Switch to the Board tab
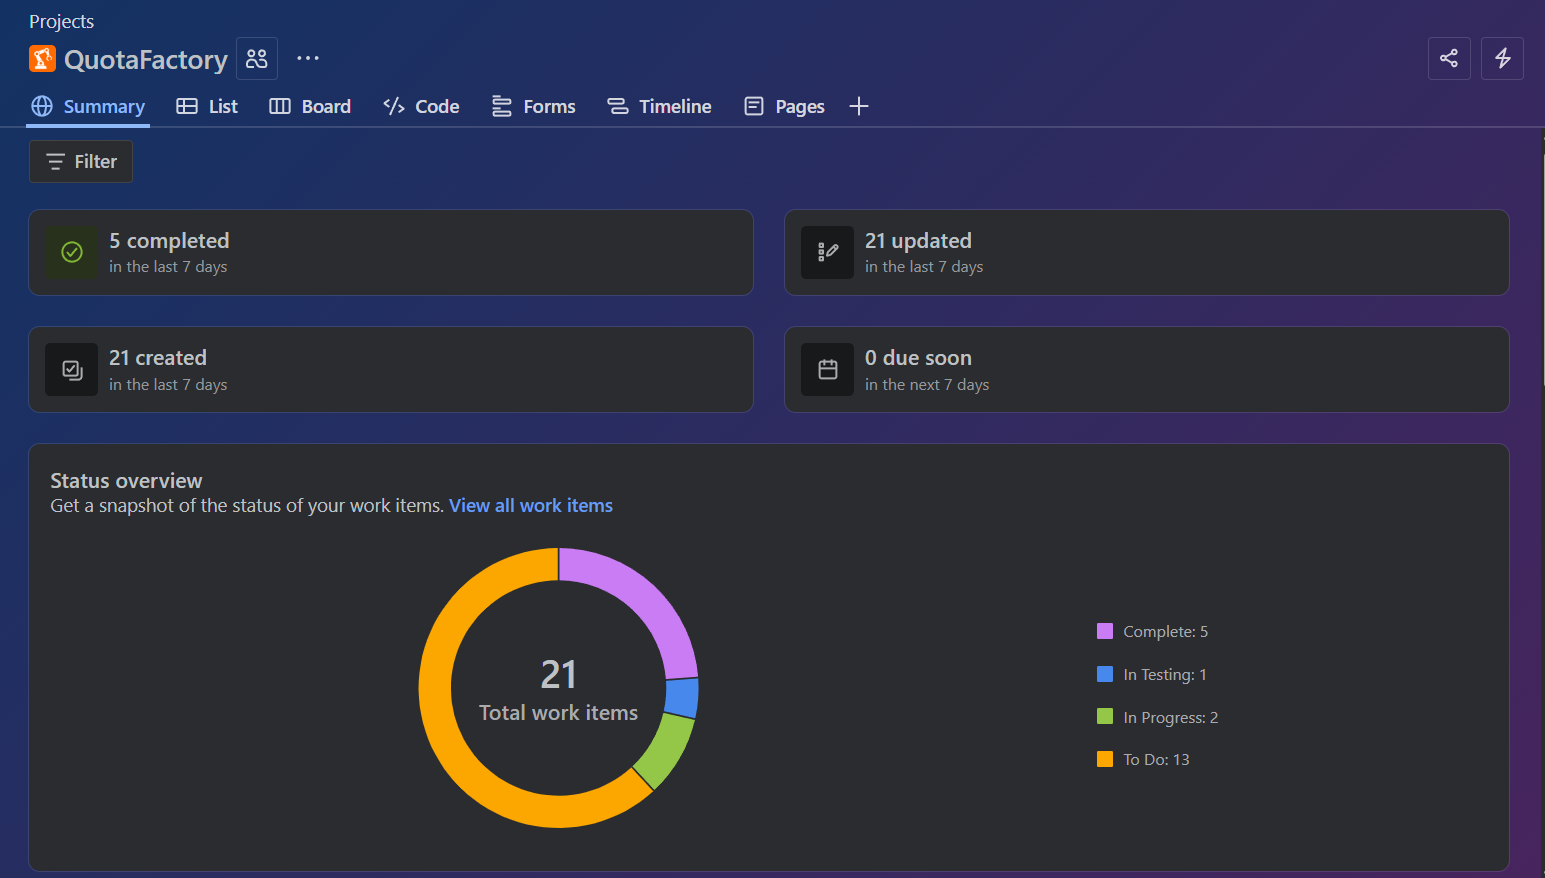 tap(310, 107)
